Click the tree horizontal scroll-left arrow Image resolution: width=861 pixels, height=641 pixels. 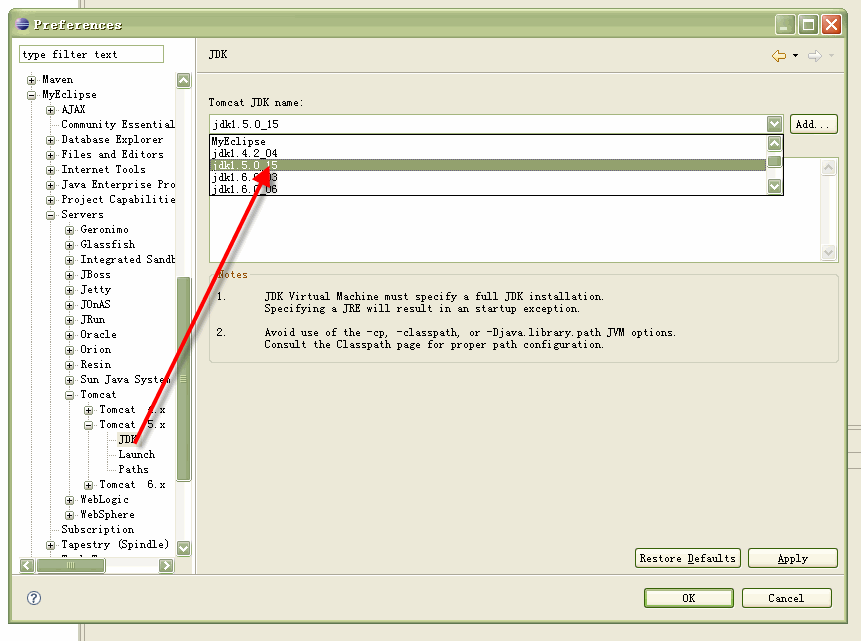point(27,565)
